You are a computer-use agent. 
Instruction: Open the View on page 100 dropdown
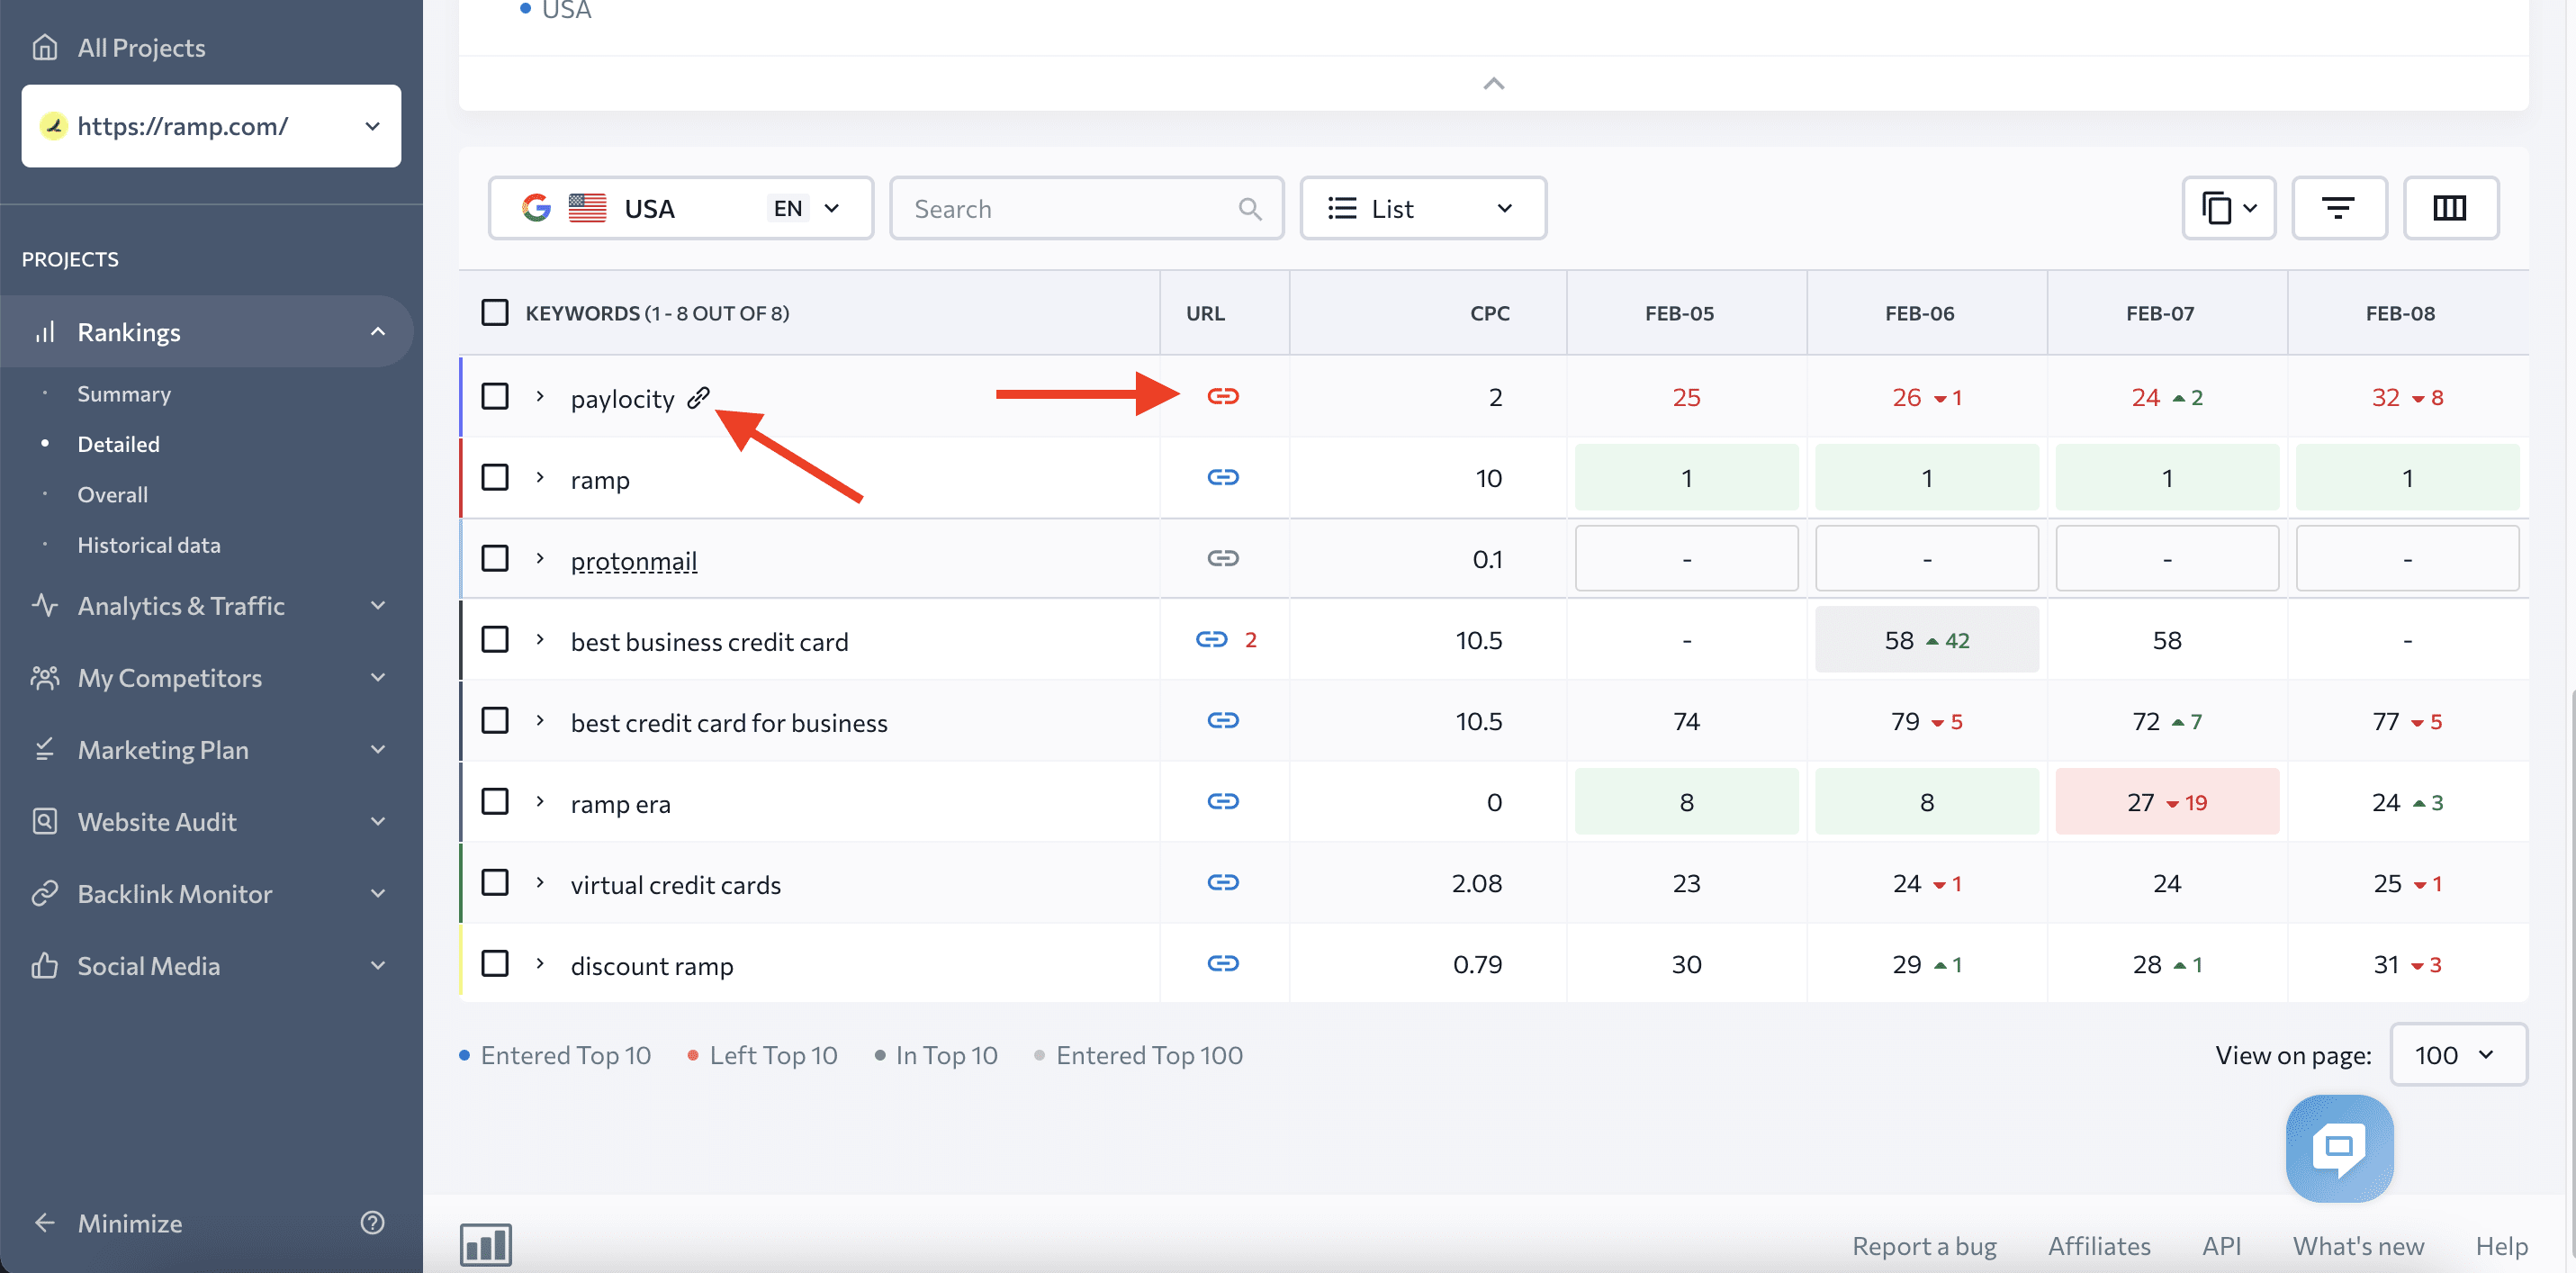[x=2458, y=1055]
